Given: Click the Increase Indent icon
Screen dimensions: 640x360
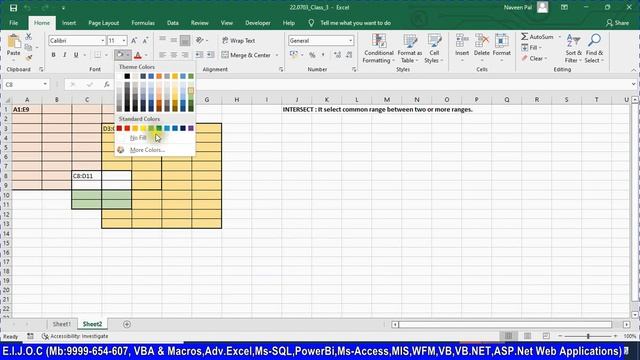Looking at the screenshot, I should tap(211, 55).
